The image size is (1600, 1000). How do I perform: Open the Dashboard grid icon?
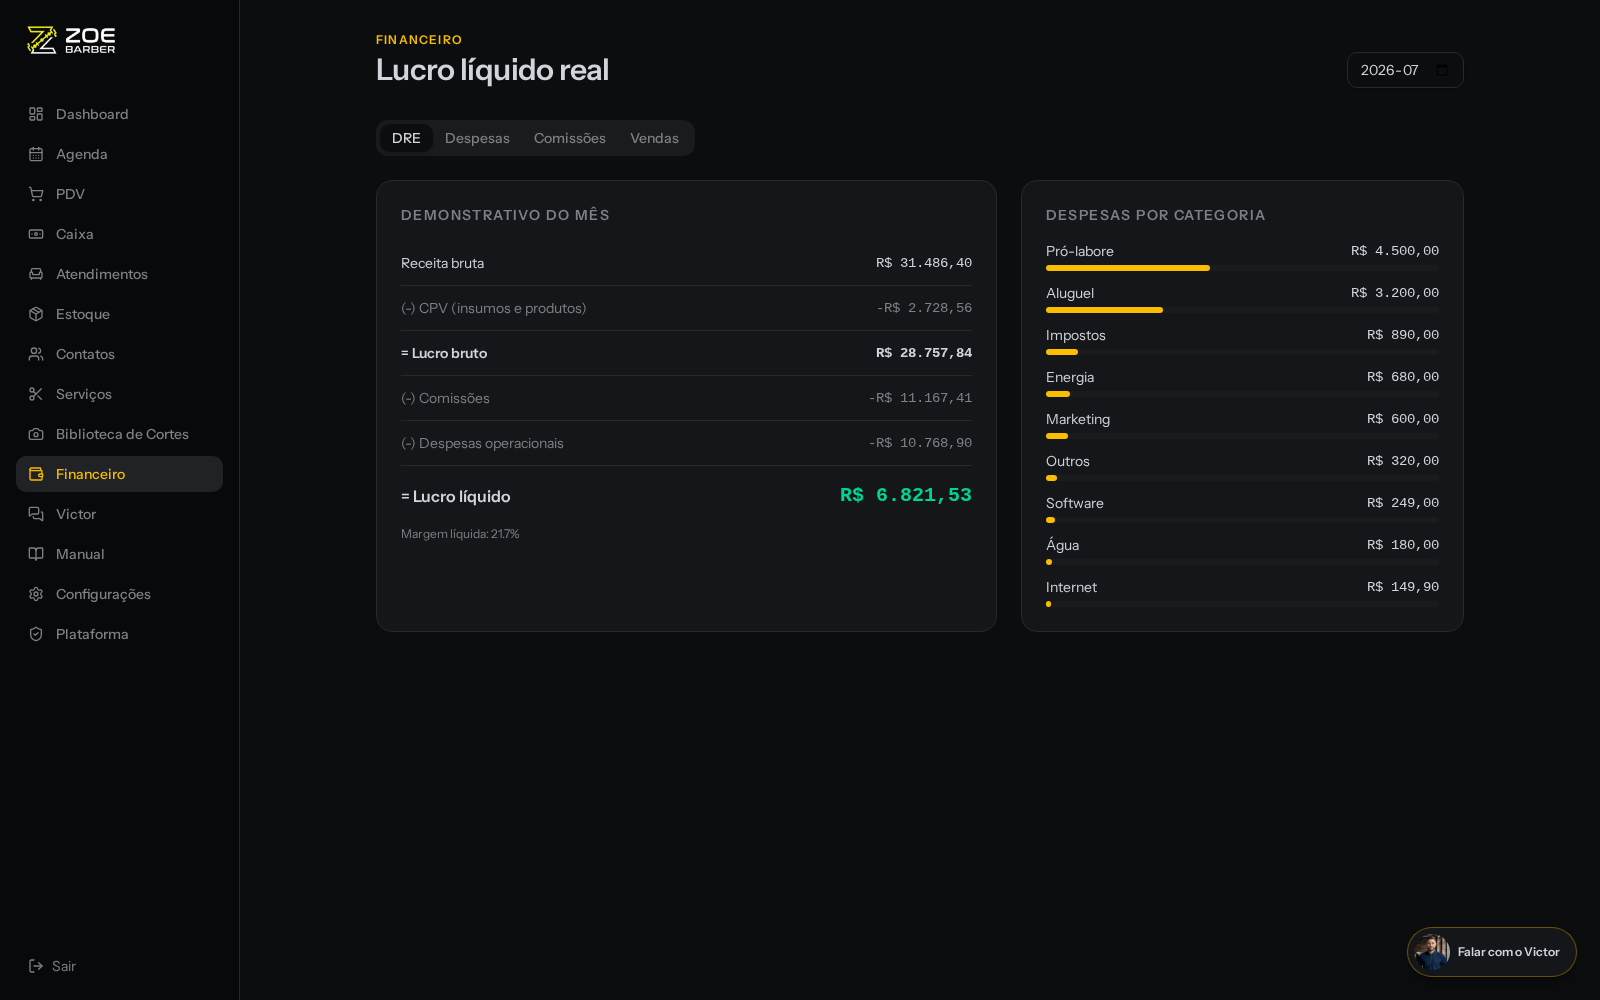(36, 114)
